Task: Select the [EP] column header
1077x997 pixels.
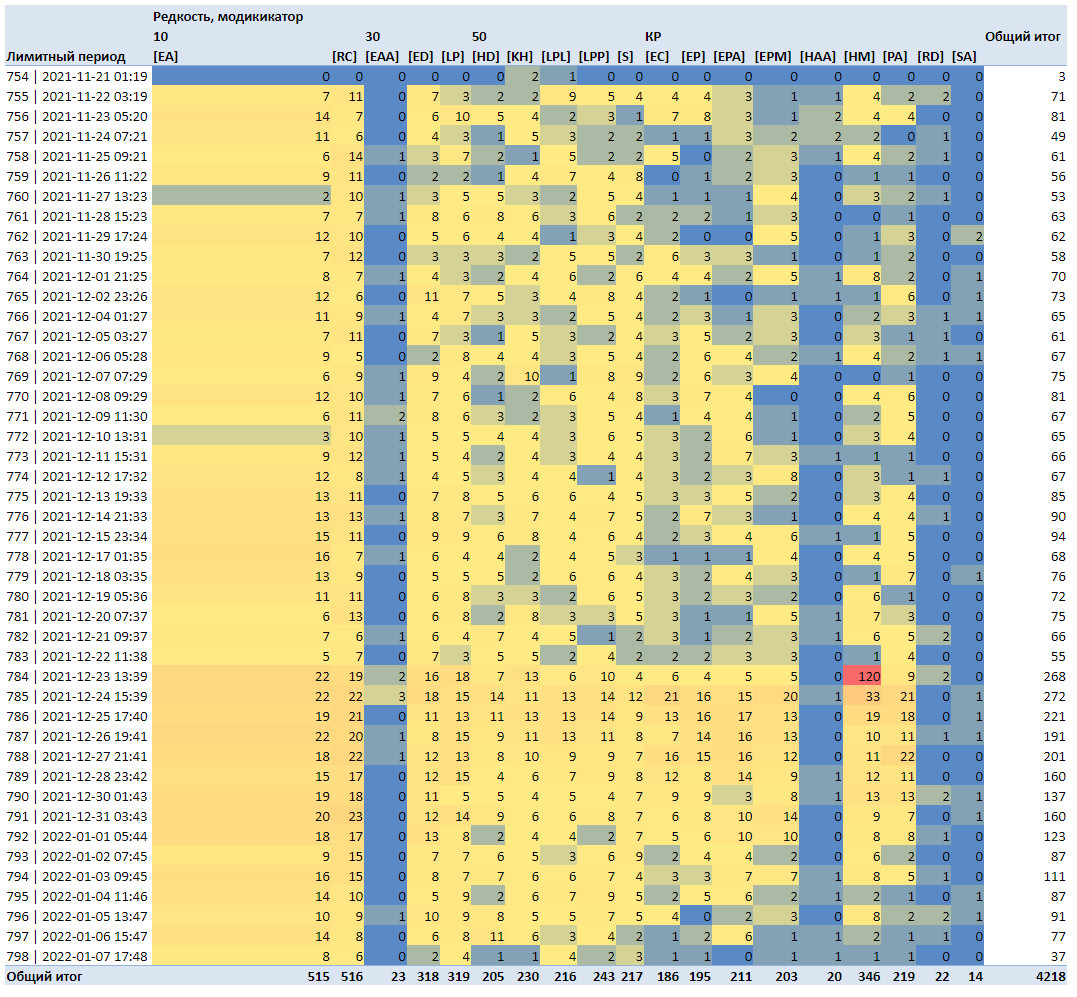Action: coord(693,56)
